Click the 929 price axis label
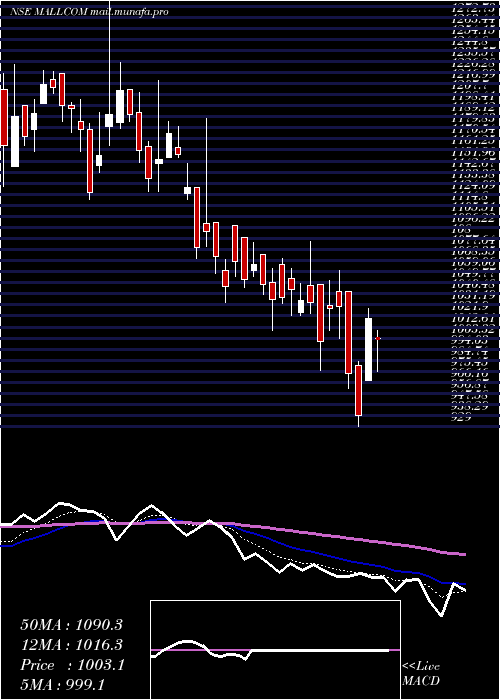Screen dimensions: 500x700 tap(462, 418)
